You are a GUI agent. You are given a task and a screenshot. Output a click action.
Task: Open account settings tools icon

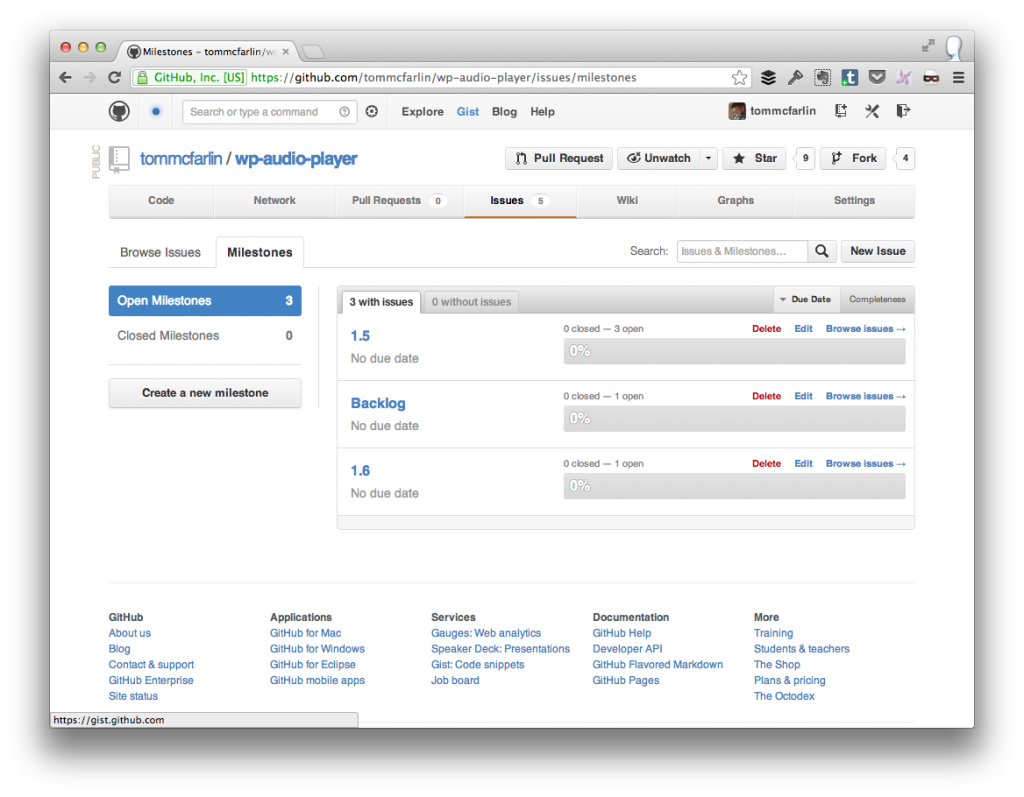[x=872, y=111]
